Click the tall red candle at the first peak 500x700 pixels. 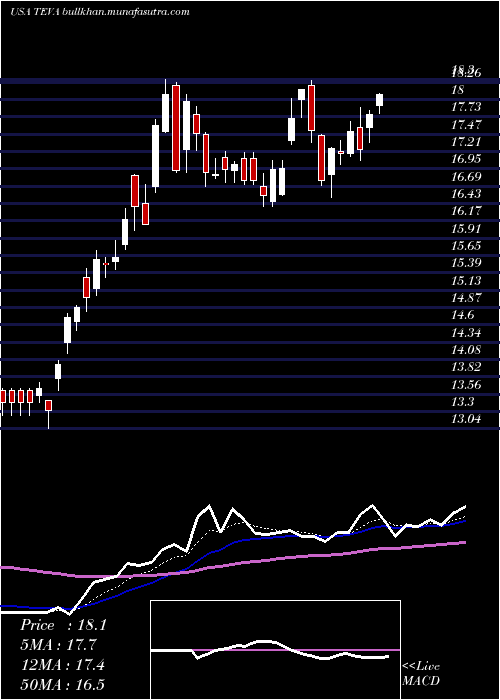(176, 128)
